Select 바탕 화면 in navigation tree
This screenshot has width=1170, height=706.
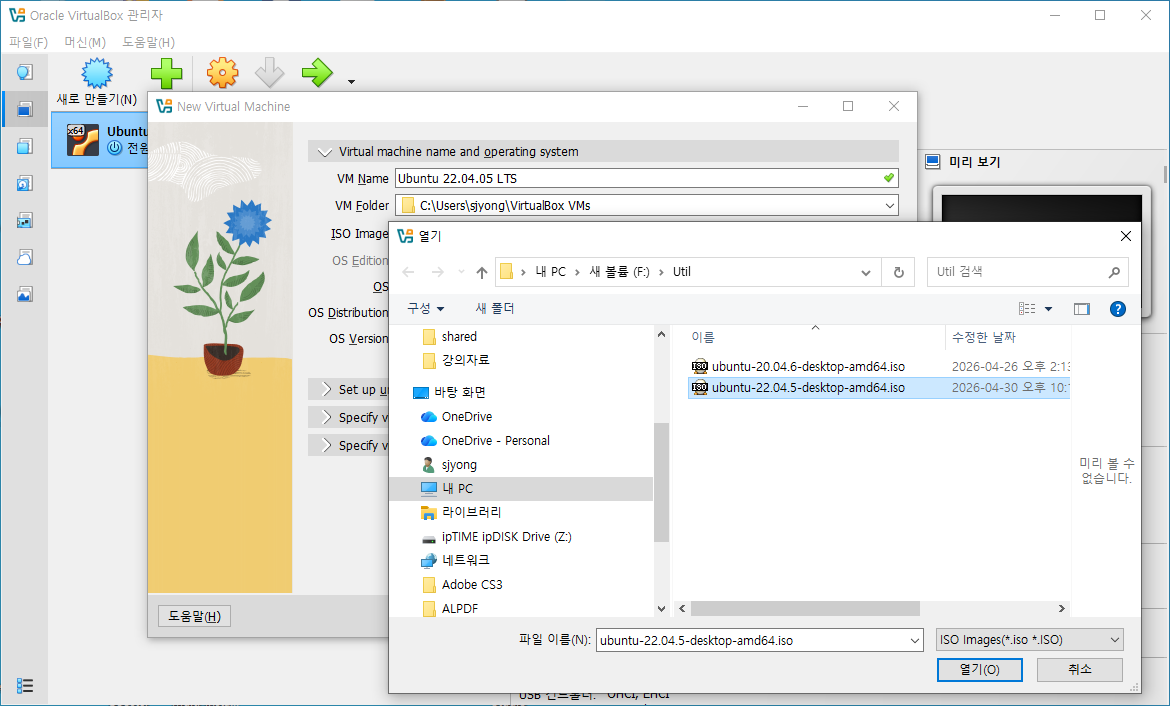(x=449, y=392)
